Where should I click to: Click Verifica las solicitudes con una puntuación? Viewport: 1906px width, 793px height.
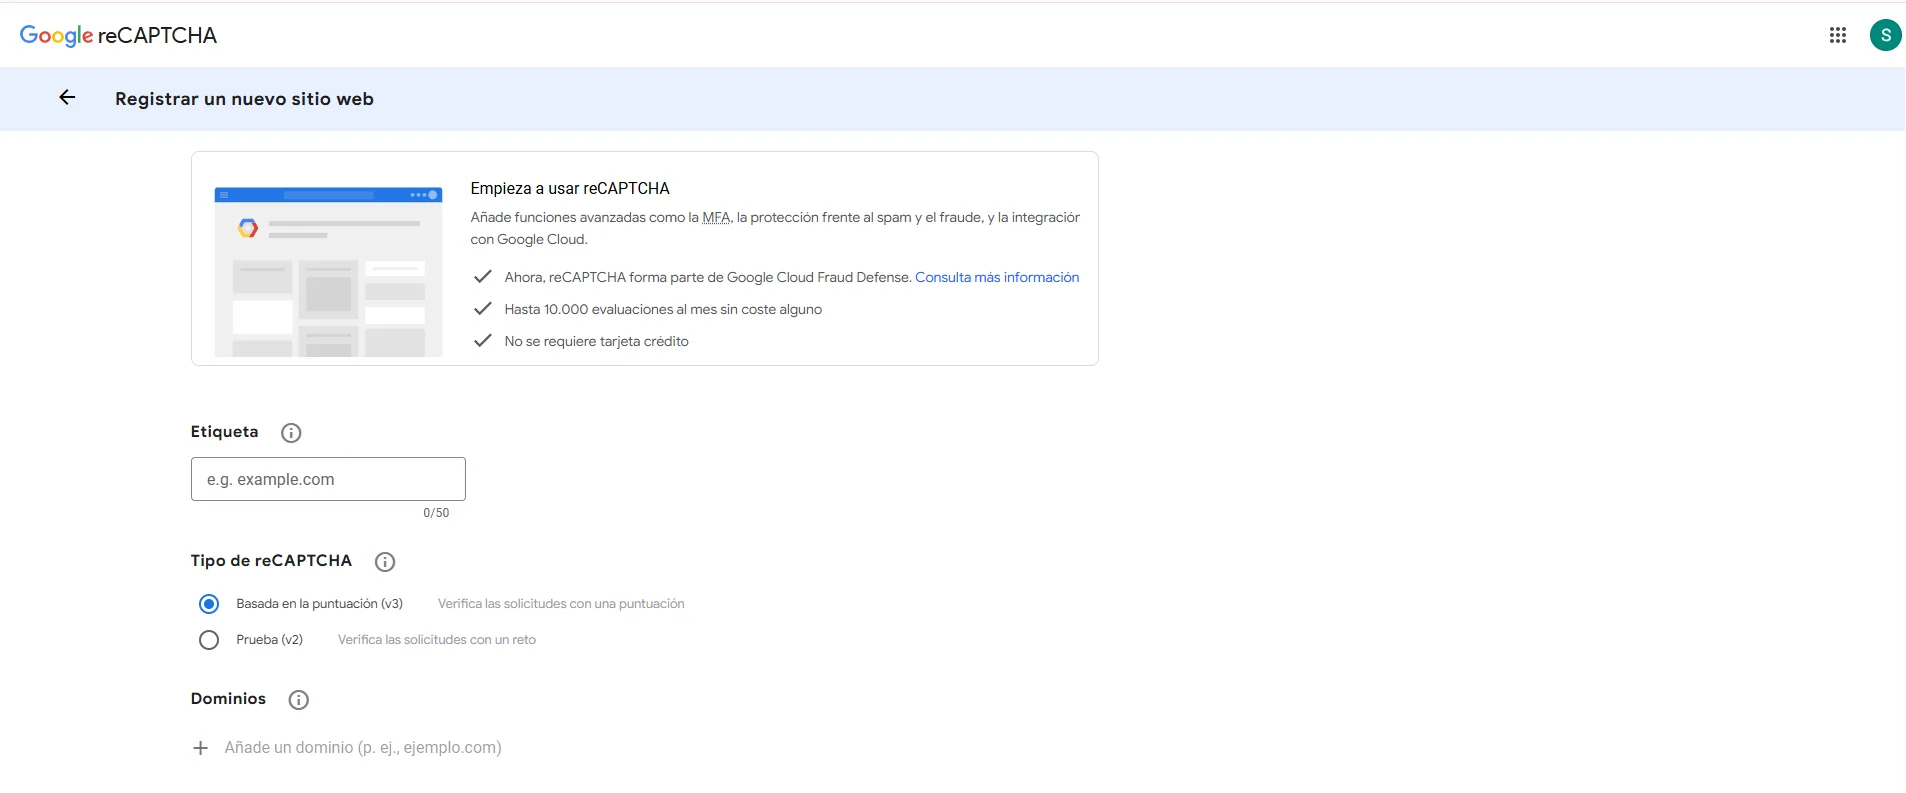click(561, 604)
